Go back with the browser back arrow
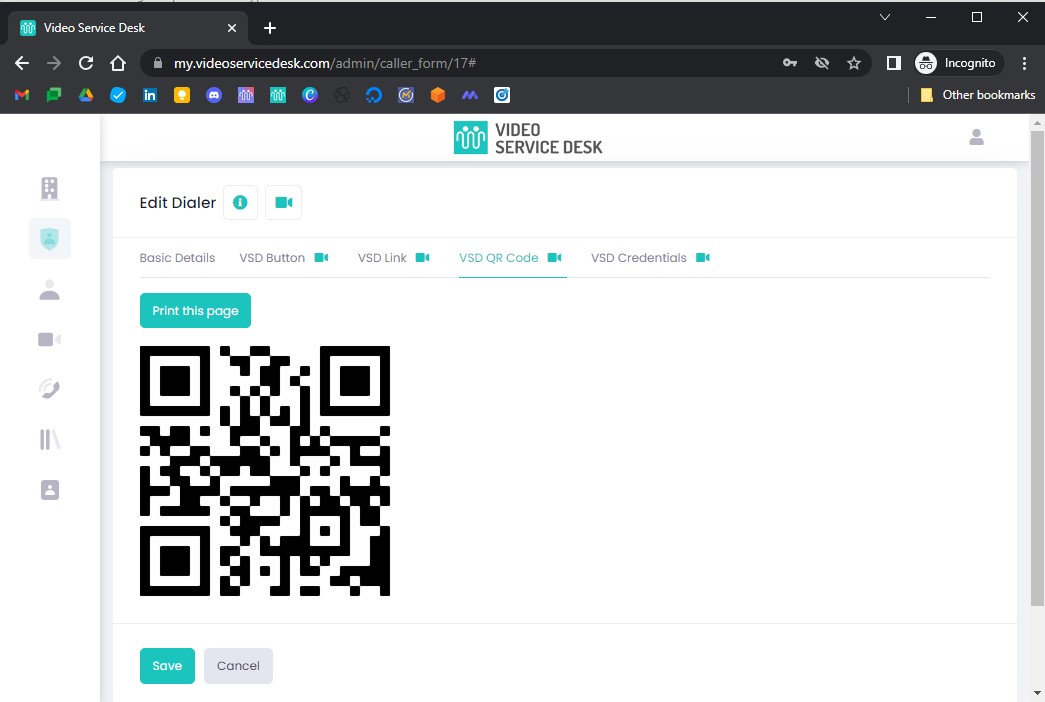The image size is (1045, 702). tap(22, 63)
